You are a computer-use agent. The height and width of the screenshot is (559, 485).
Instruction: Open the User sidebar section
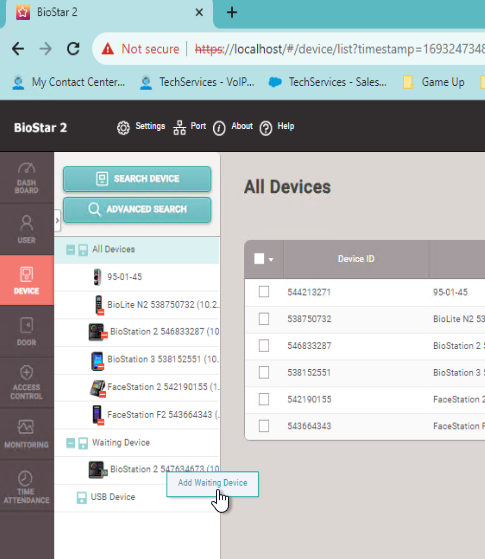[x=27, y=229]
